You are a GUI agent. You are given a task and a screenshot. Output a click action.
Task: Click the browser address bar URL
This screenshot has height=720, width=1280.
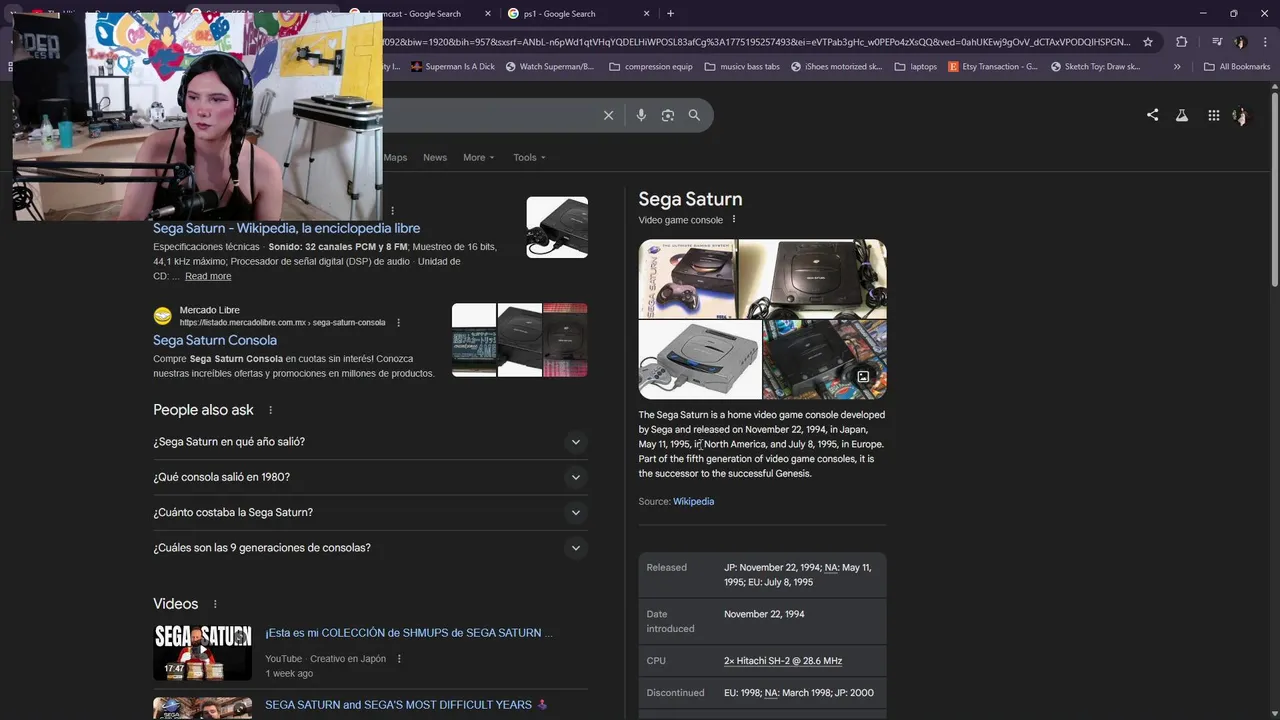coord(755,42)
